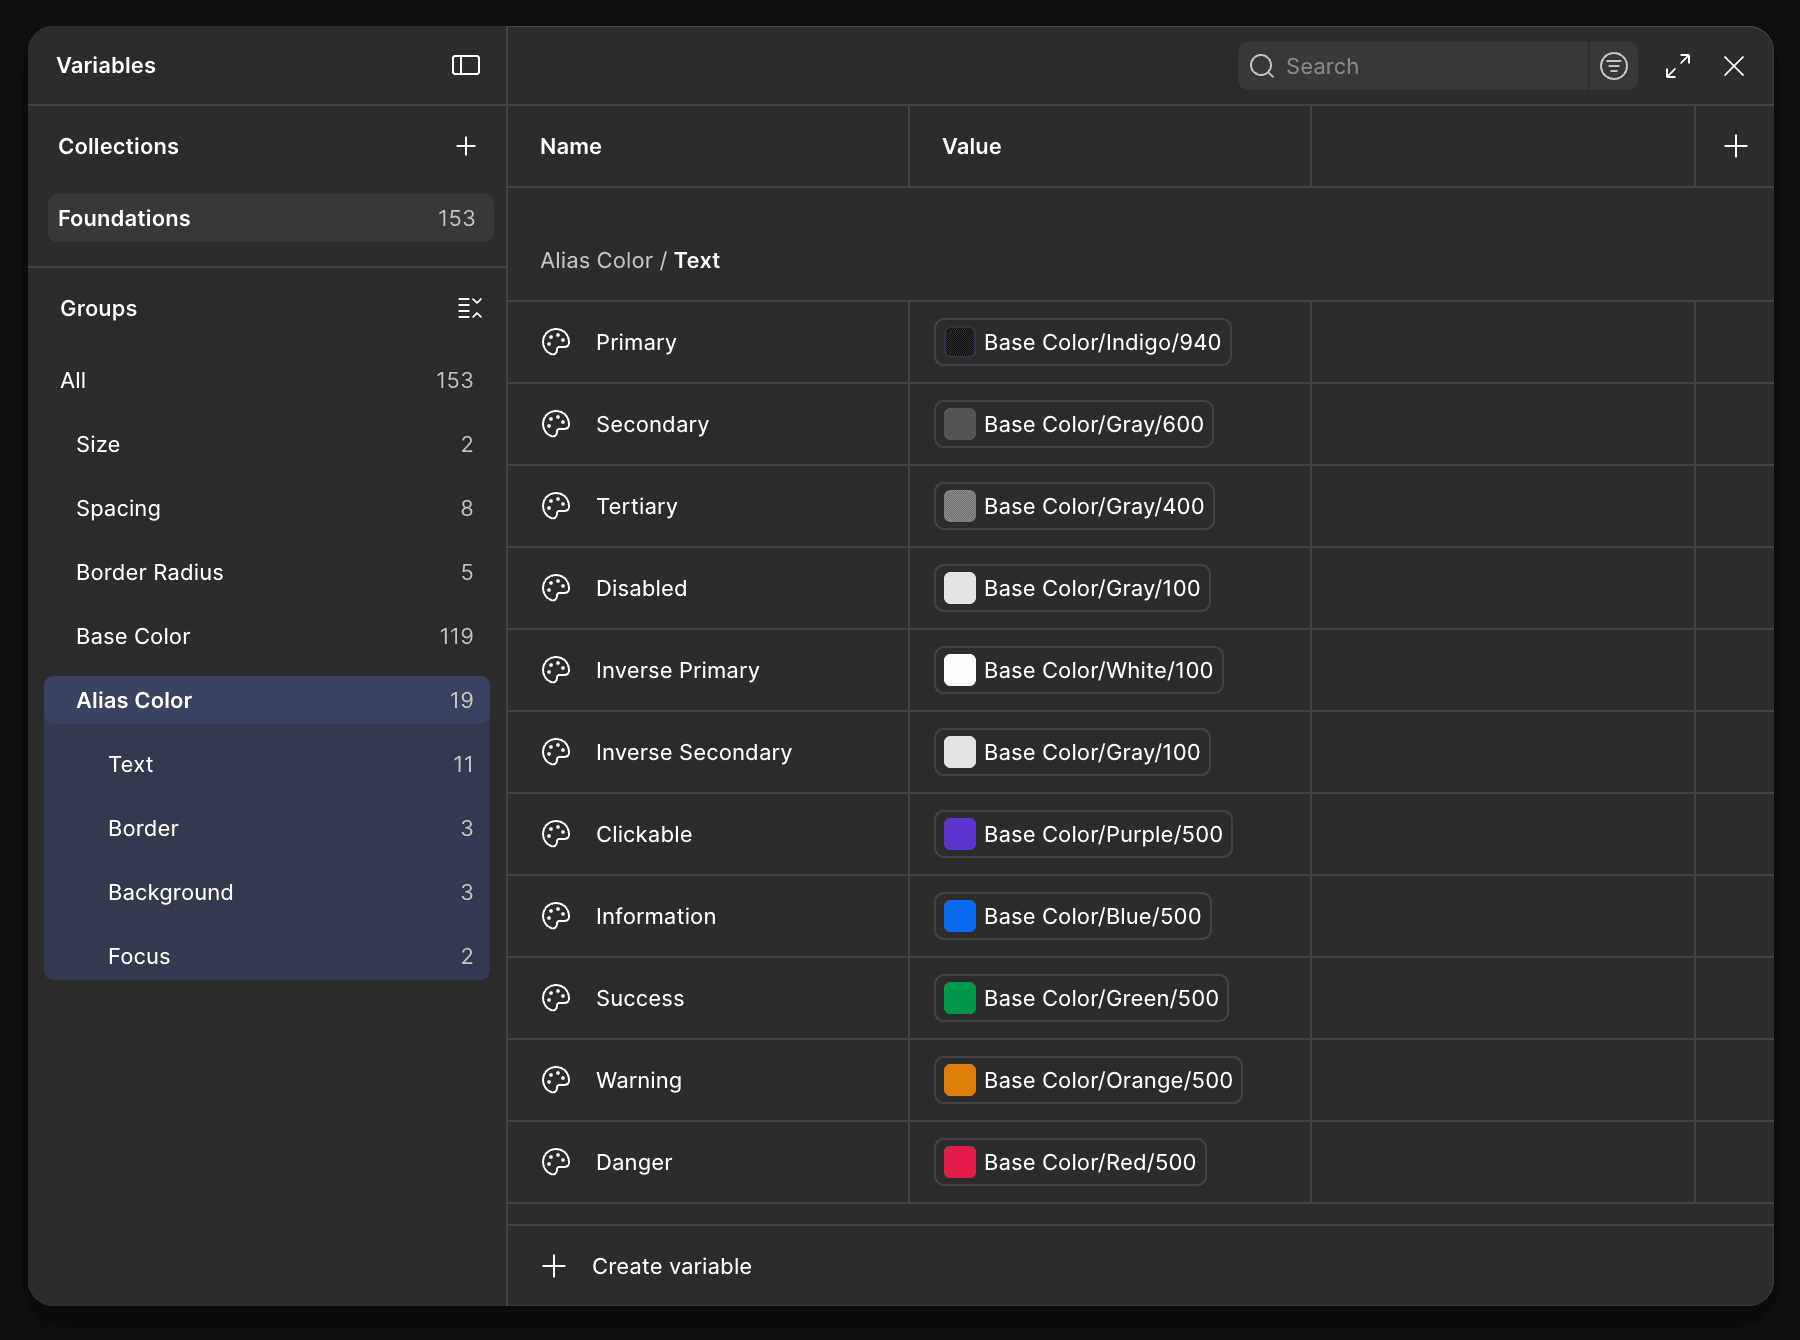Open the Border Radius group
Screen dimensions: 1800x1340
(x=267, y=572)
